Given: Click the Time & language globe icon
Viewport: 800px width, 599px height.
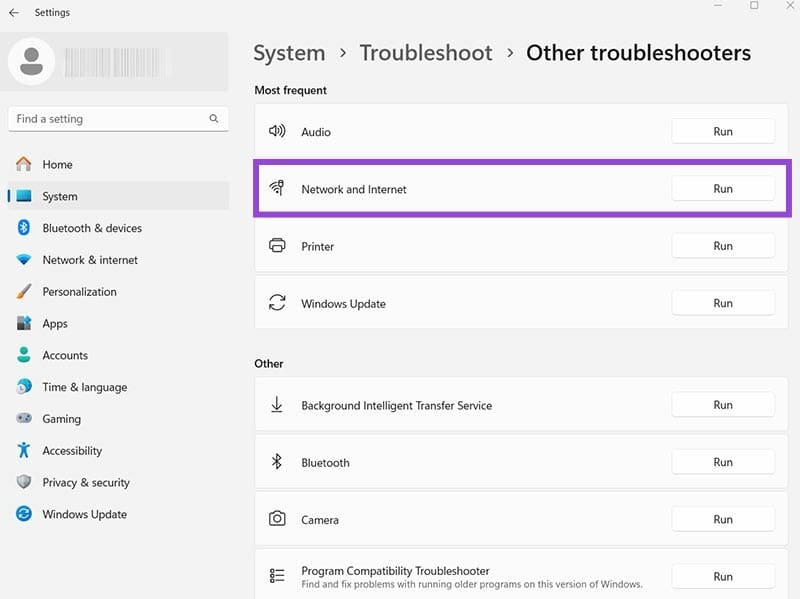Looking at the screenshot, I should 23,387.
